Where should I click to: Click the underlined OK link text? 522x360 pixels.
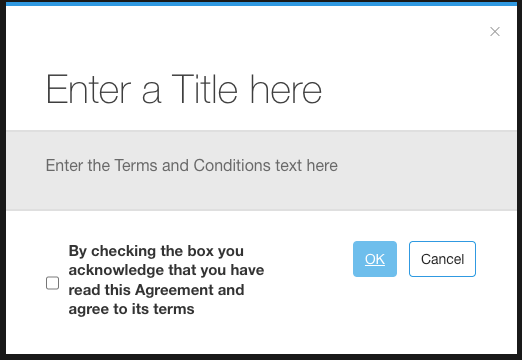pyautogui.click(x=375, y=259)
